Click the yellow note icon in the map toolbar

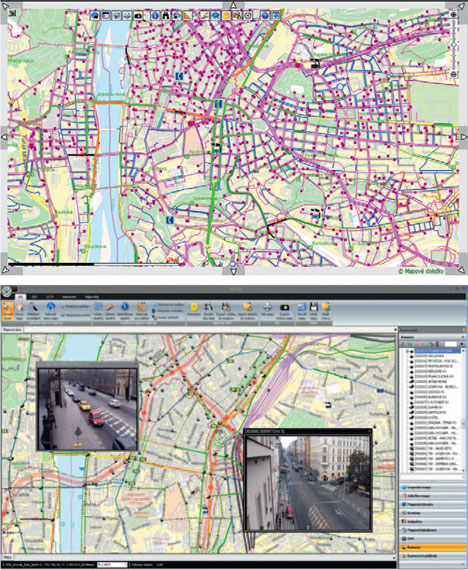click(226, 16)
